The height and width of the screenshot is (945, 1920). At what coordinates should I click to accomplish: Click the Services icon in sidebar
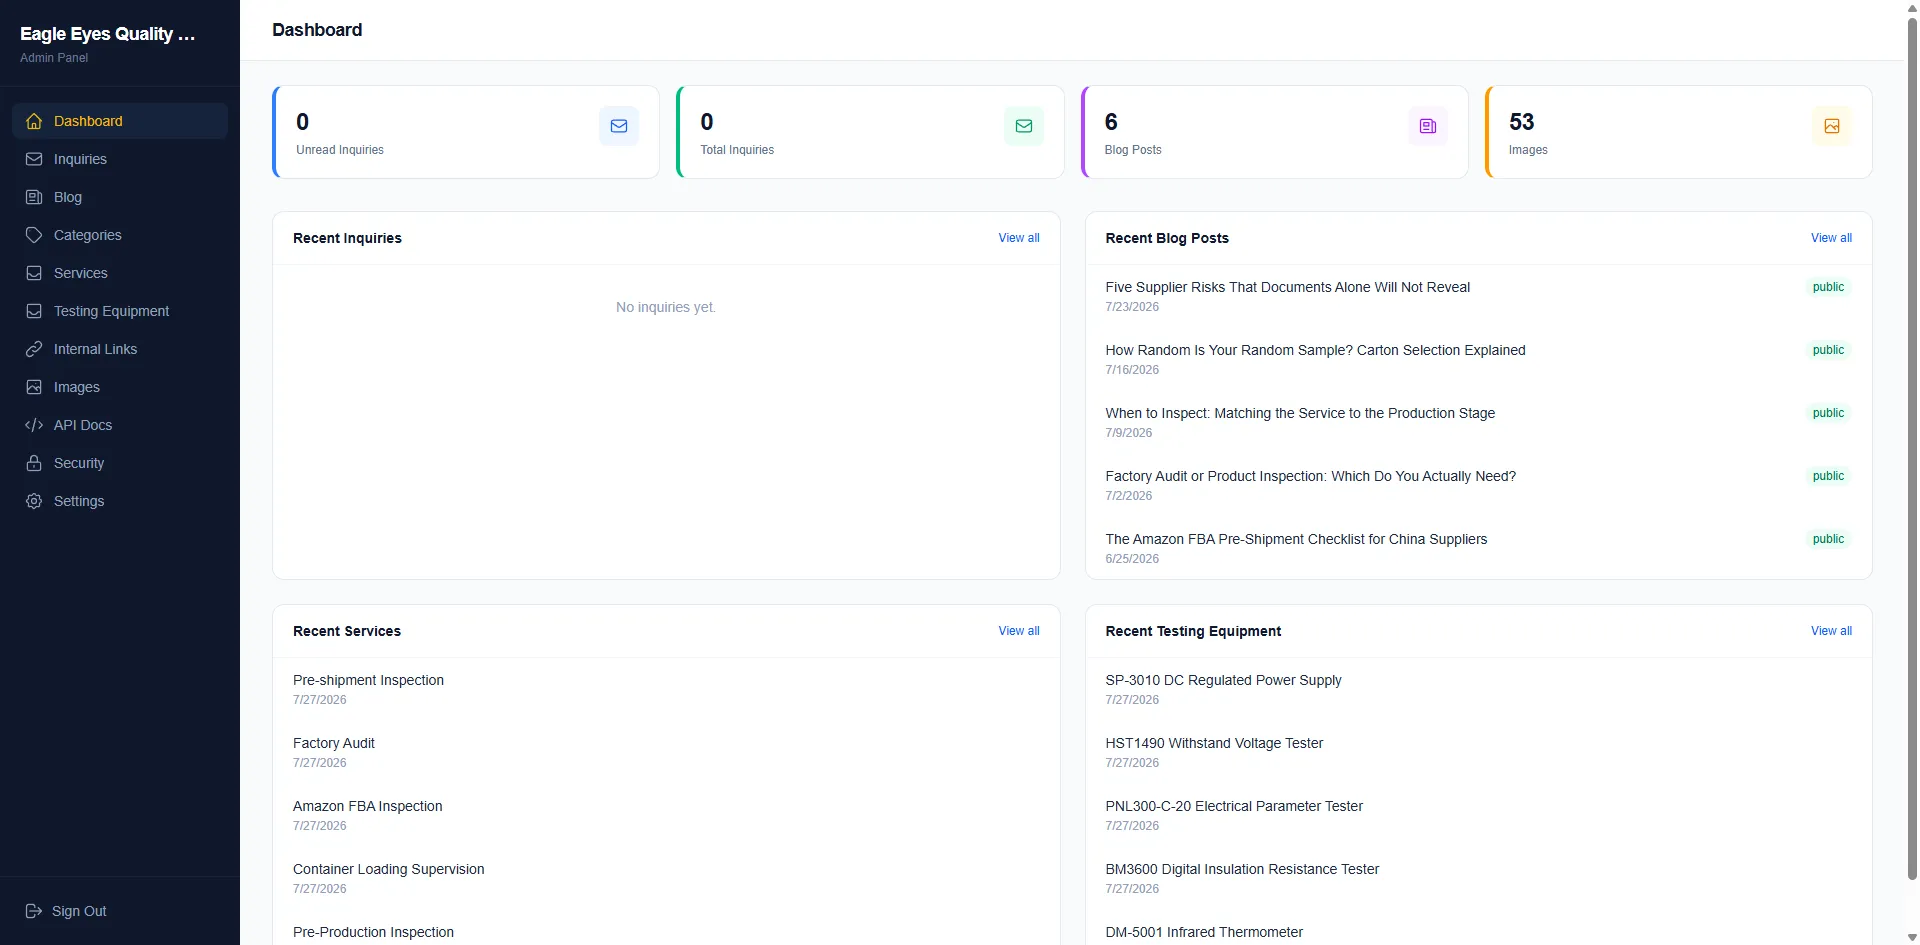point(34,273)
